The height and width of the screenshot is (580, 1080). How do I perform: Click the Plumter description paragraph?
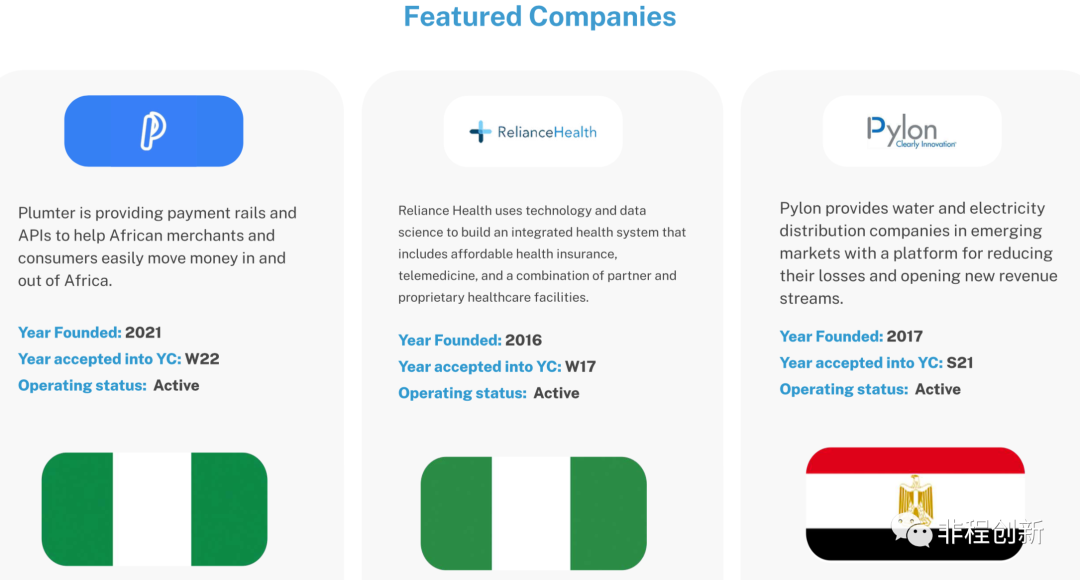pyautogui.click(x=158, y=247)
